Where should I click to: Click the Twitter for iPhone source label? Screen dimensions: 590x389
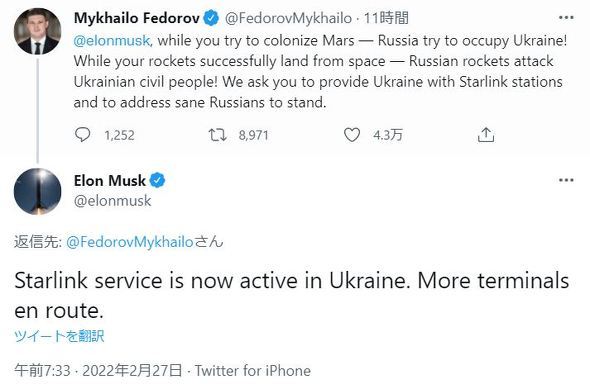click(252, 371)
